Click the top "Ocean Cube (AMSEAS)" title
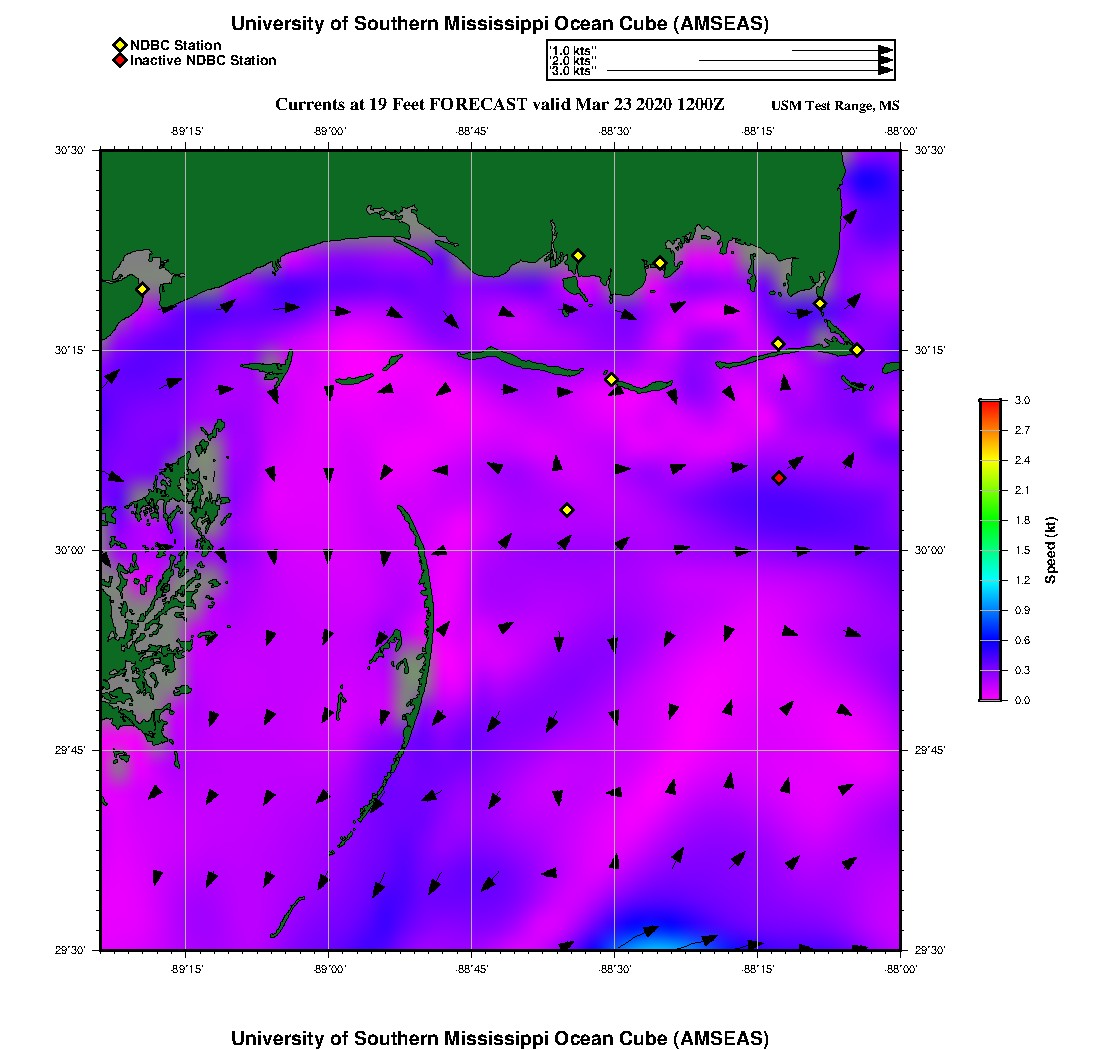Image resolution: width=1100 pixels, height=1050 pixels. (x=500, y=24)
